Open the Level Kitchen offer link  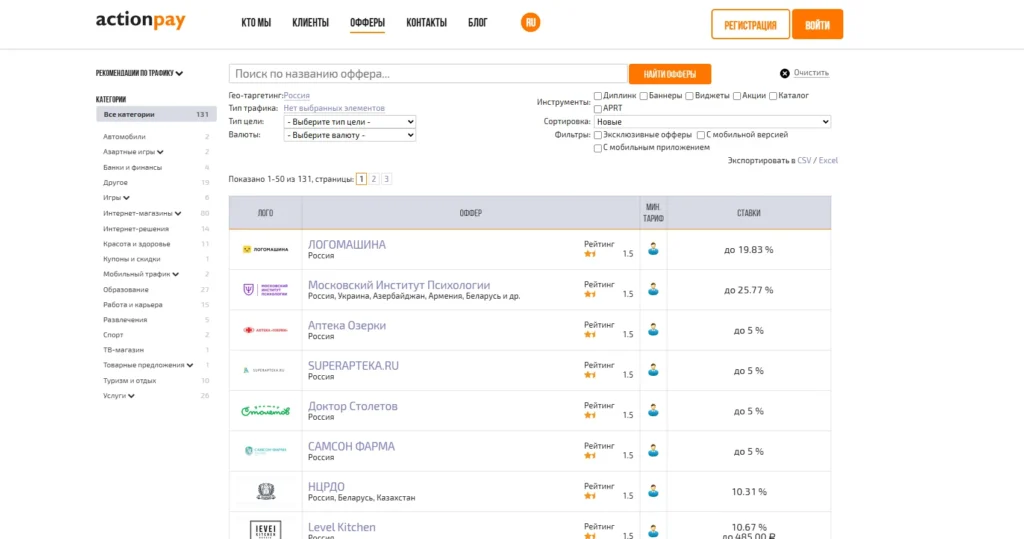(342, 527)
